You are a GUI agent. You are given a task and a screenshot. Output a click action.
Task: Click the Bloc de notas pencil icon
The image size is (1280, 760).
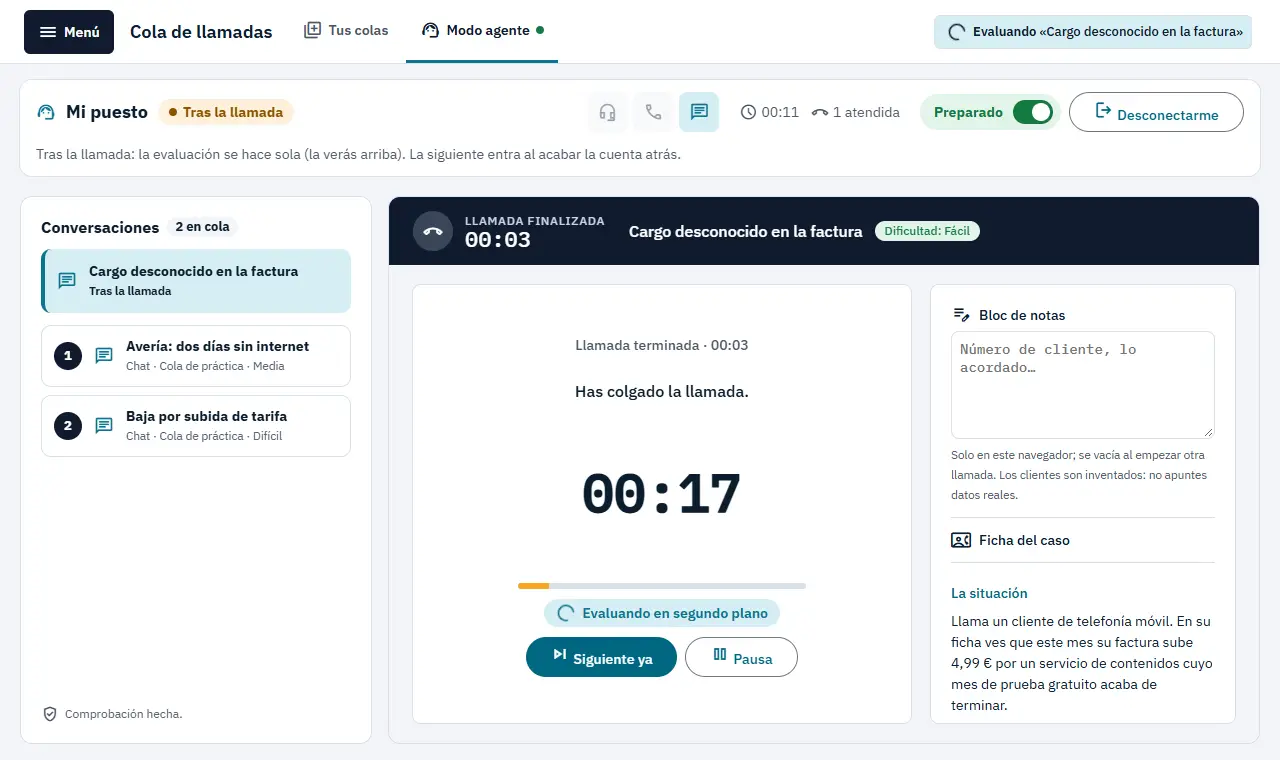point(961,315)
